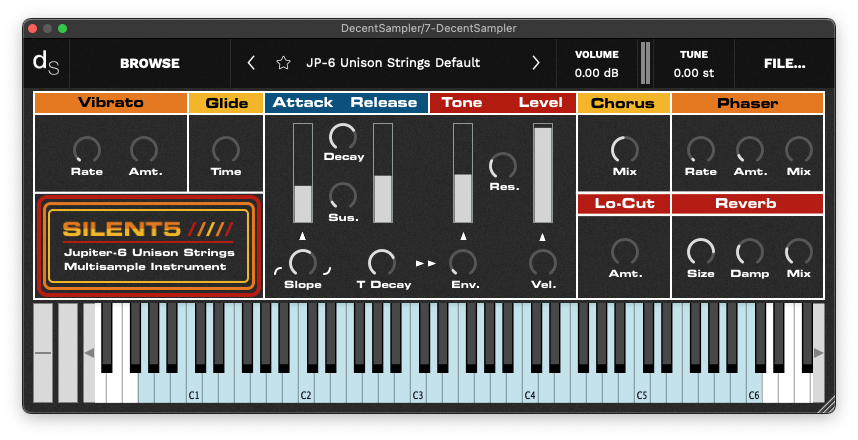Click the Slope knob
Image resolution: width=858 pixels, height=440 pixels.
point(303,263)
